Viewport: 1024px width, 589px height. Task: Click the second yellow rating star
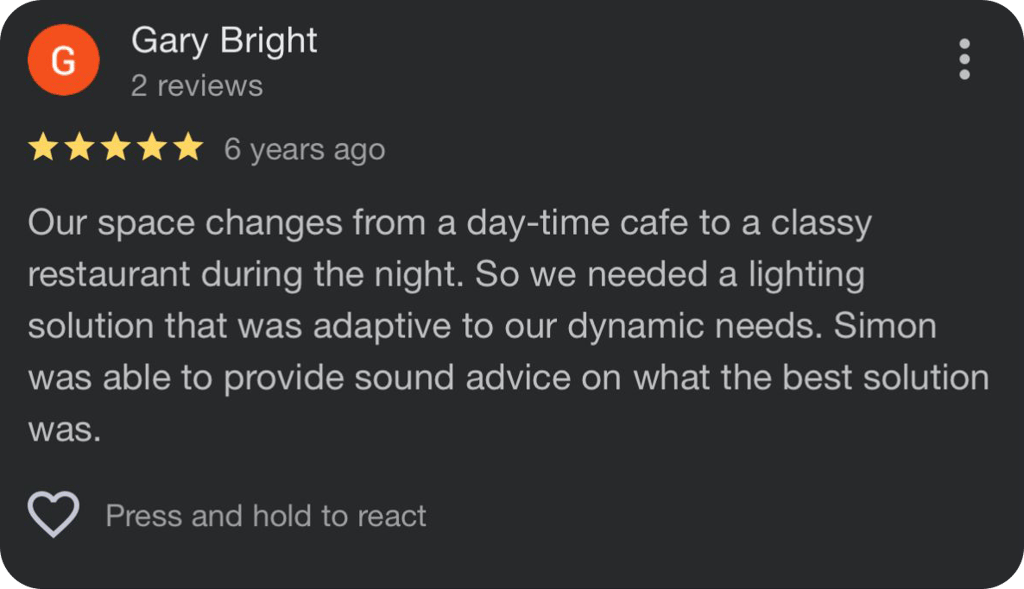(x=79, y=149)
